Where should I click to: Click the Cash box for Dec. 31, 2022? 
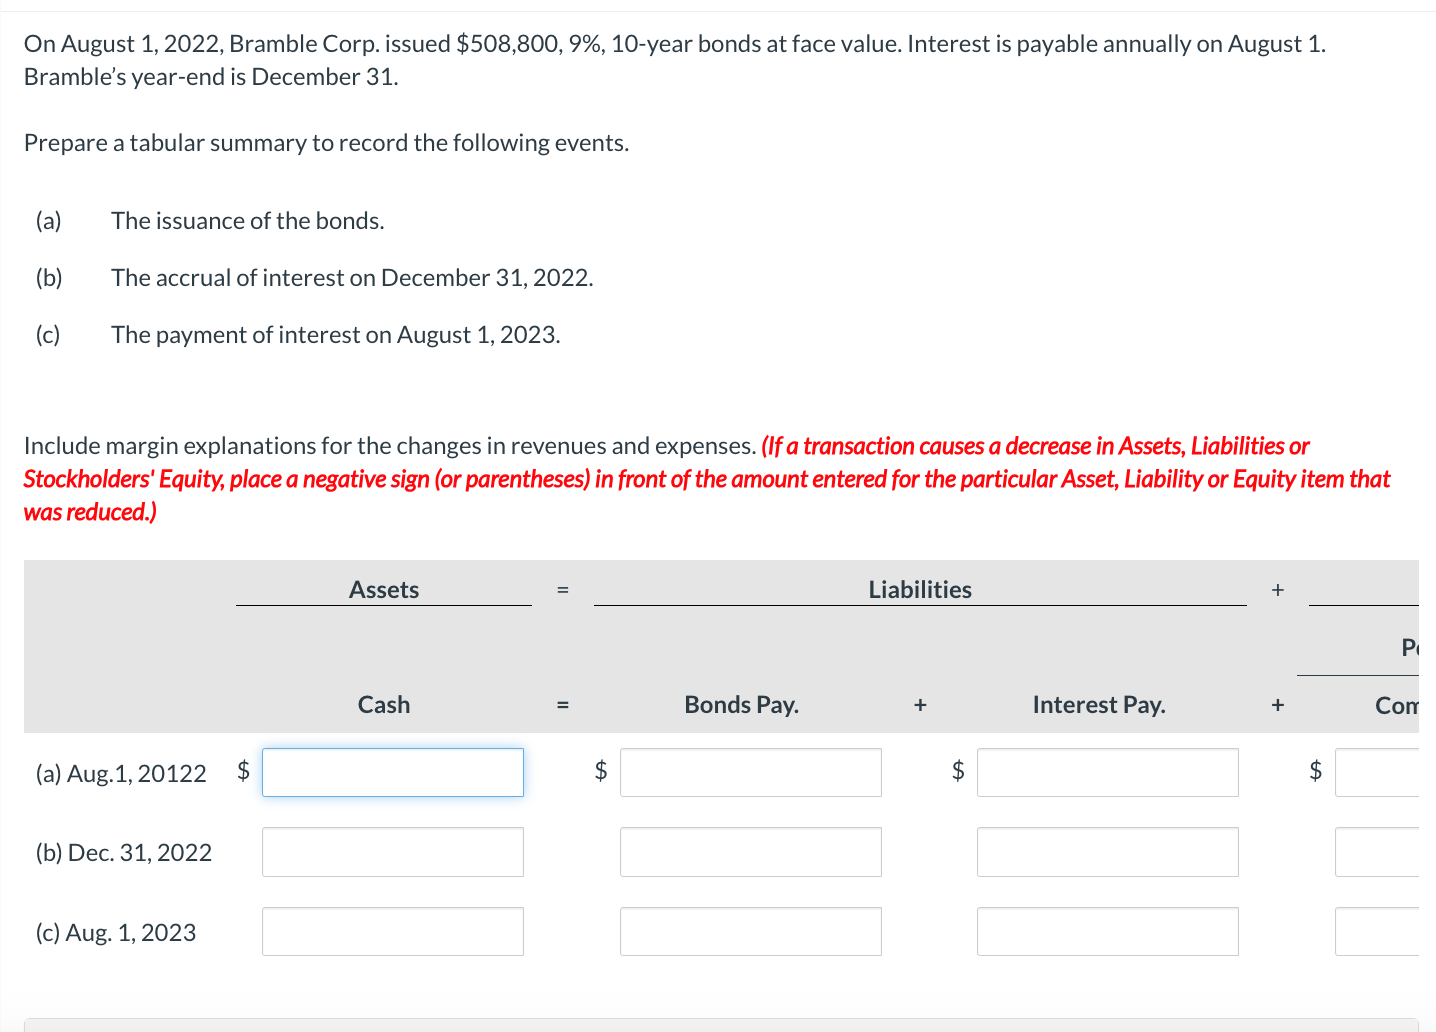point(392,851)
